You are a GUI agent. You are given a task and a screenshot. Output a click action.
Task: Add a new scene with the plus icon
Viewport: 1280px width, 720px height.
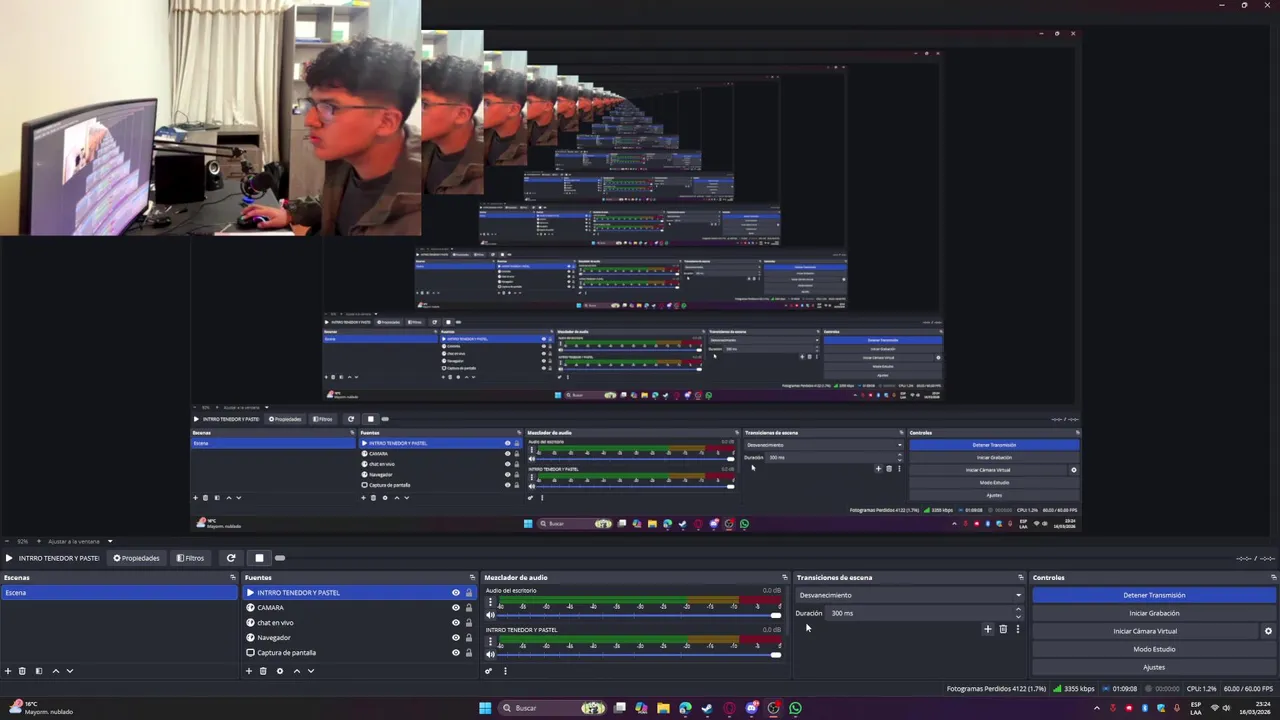(8, 671)
